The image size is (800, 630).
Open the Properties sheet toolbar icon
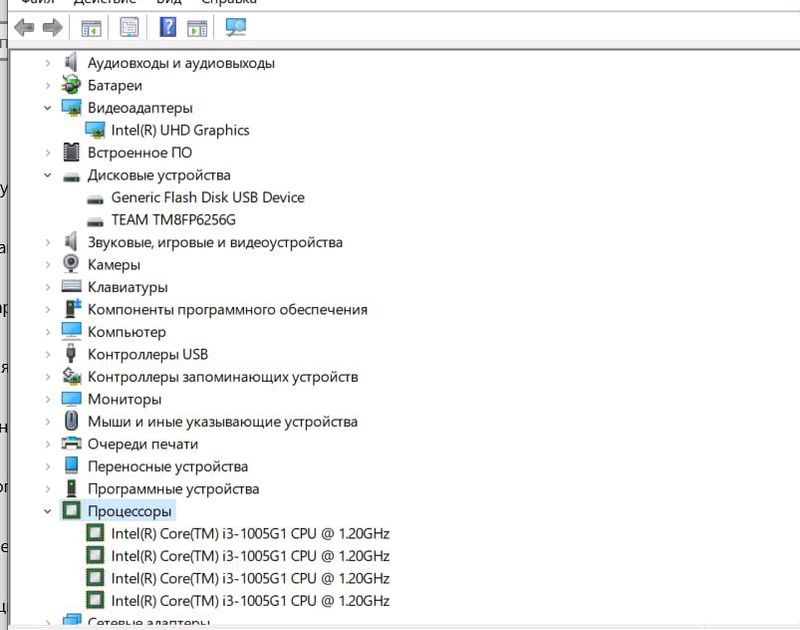[x=129, y=27]
